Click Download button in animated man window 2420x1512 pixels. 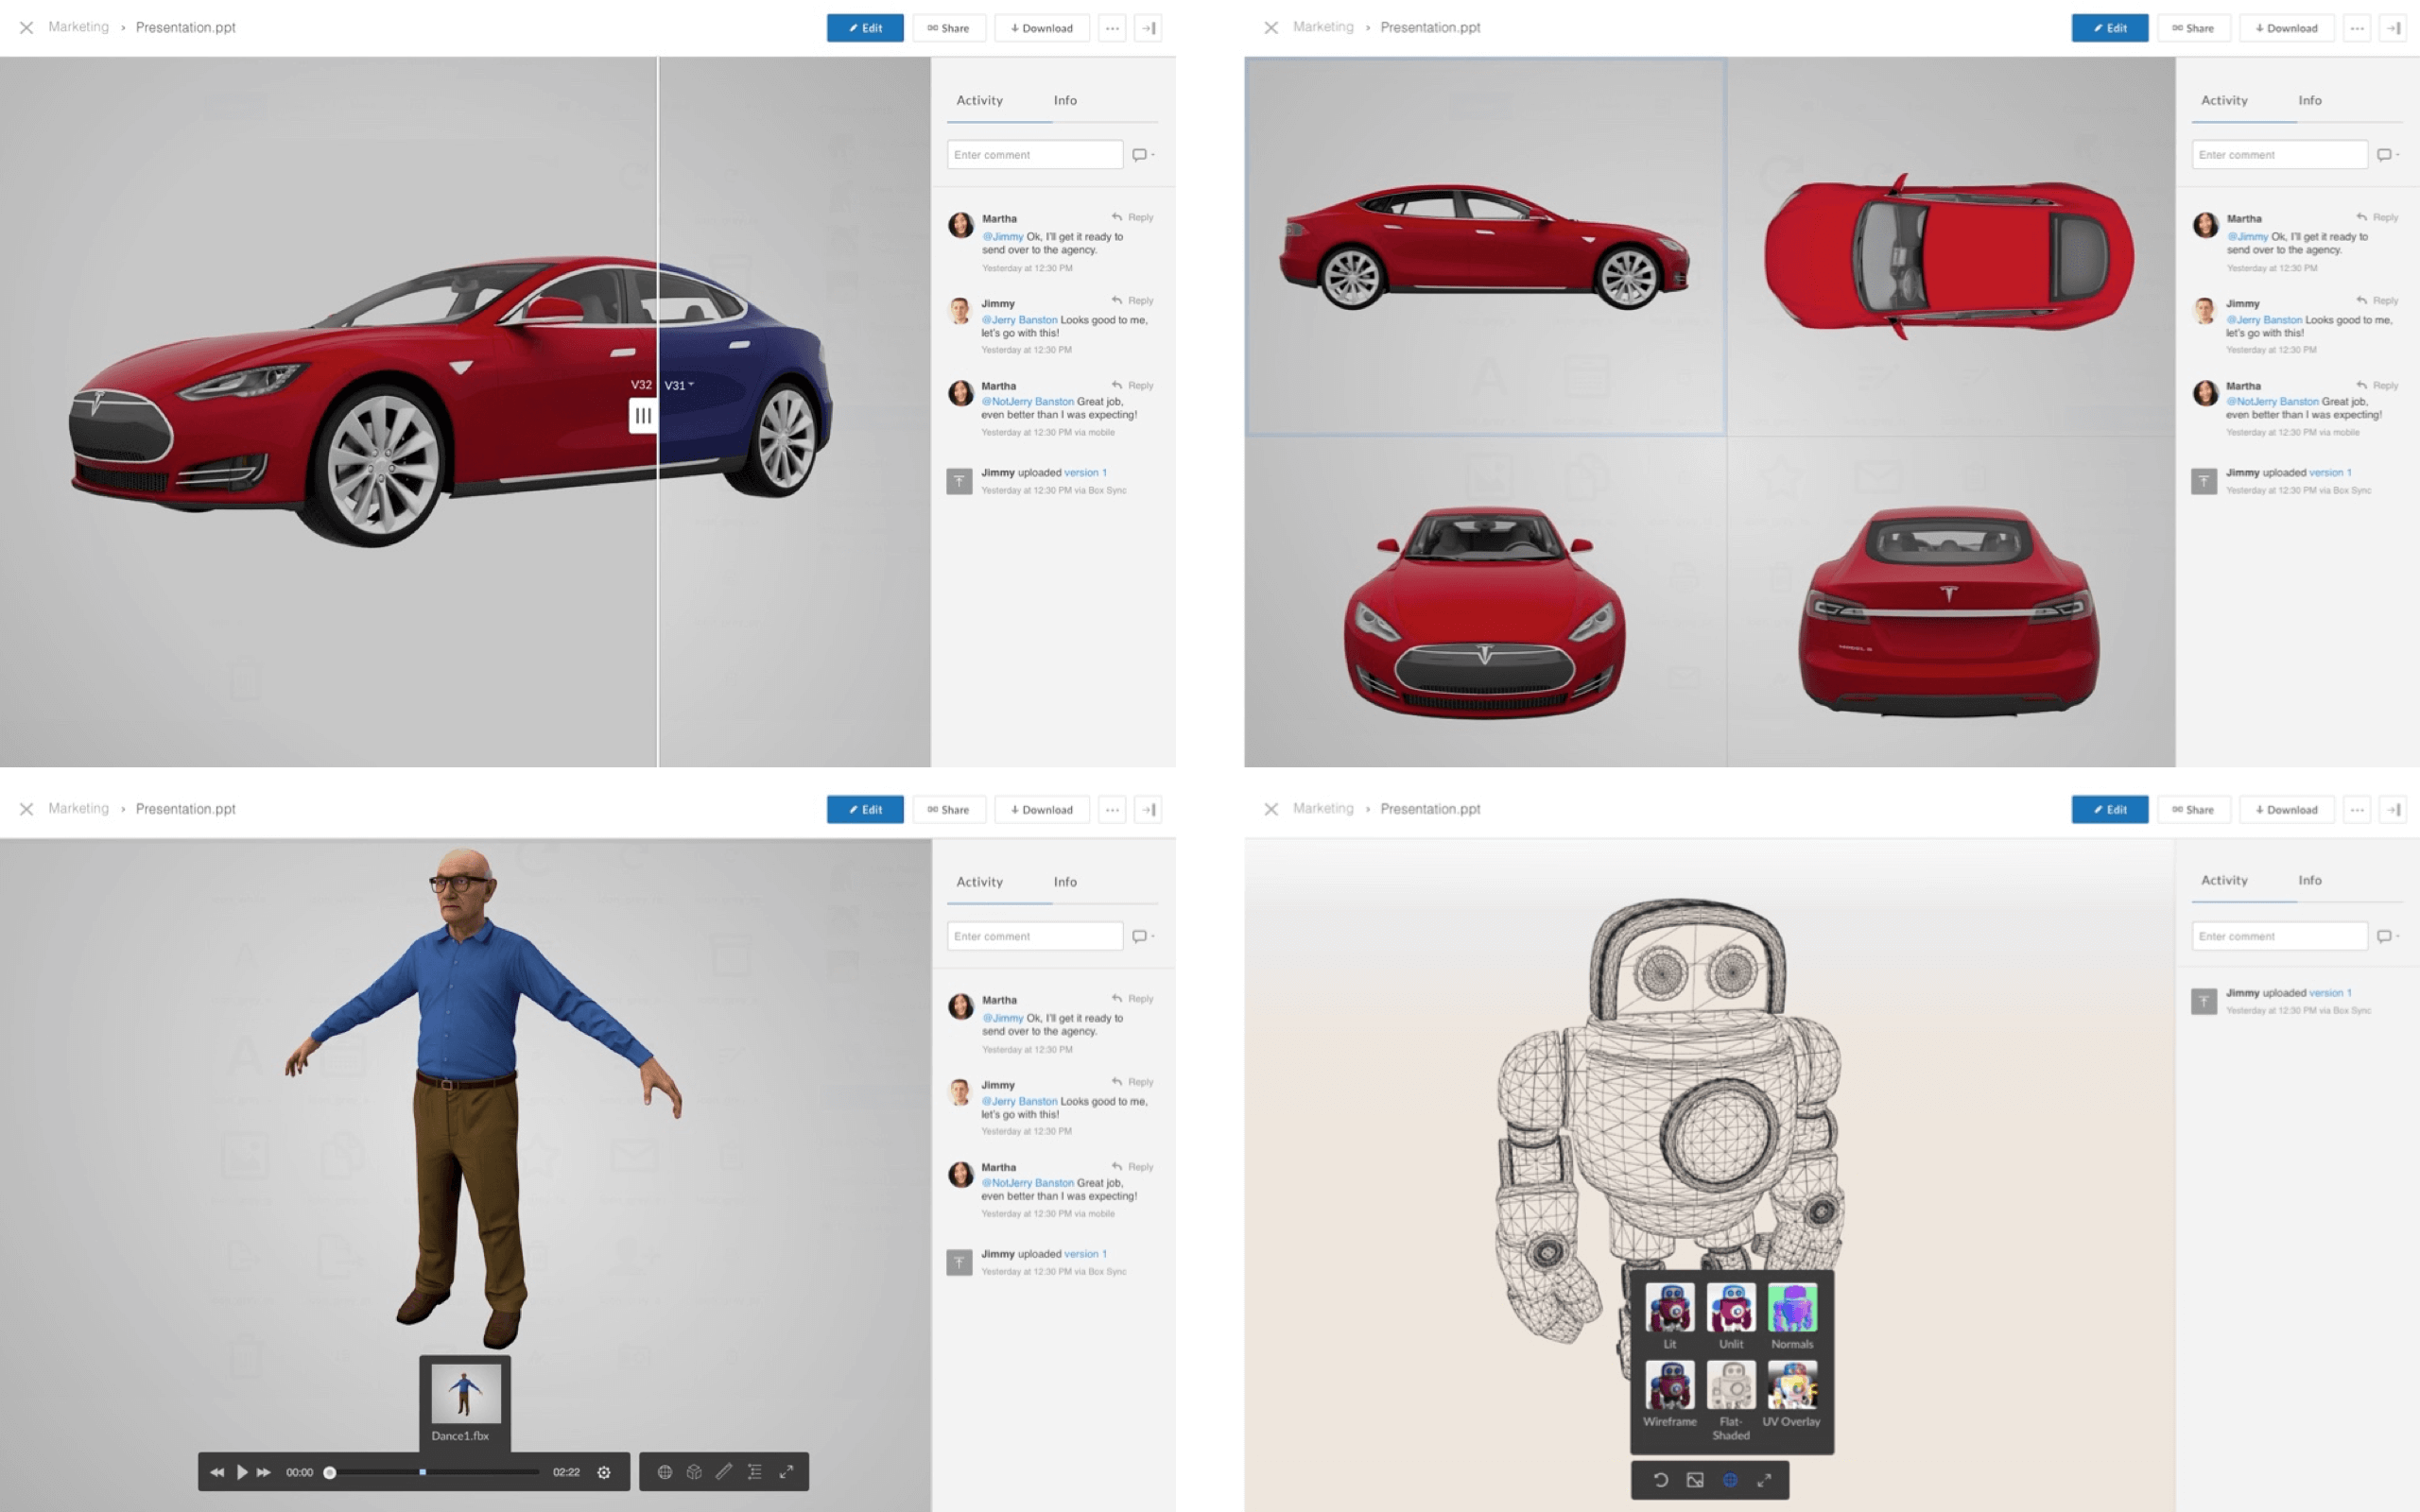pyautogui.click(x=1042, y=809)
